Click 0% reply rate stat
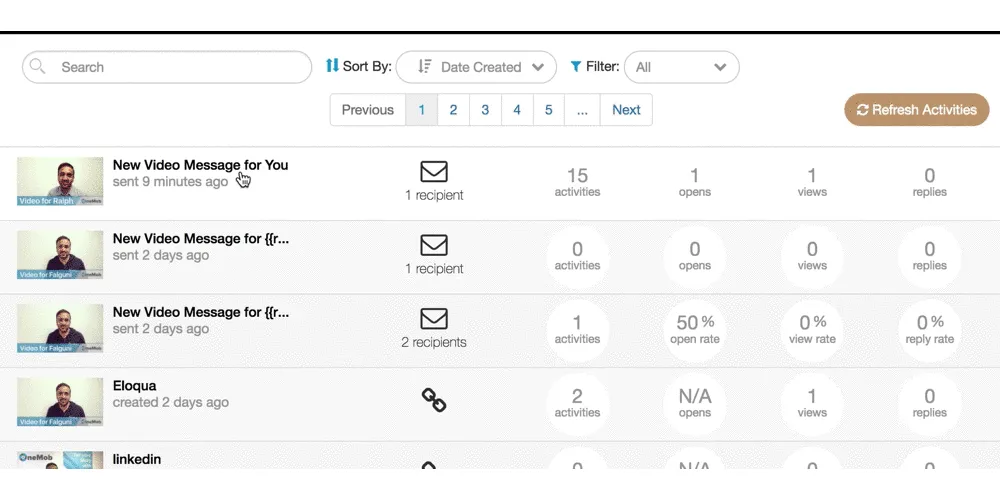Image resolution: width=1000 pixels, height=500 pixels. tap(929, 330)
